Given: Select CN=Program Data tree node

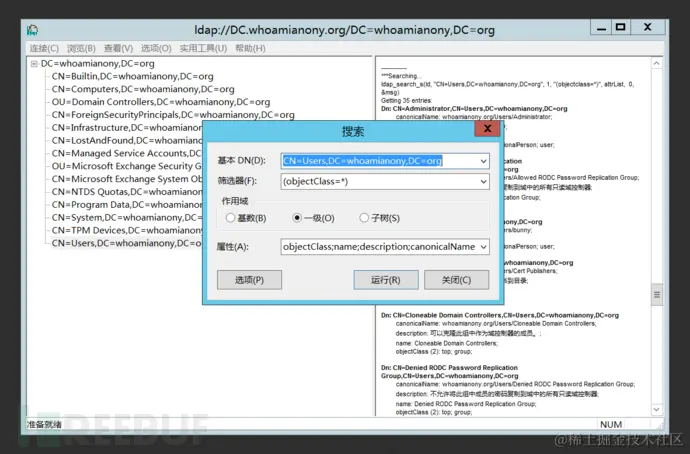Looking at the screenshot, I should [x=127, y=205].
